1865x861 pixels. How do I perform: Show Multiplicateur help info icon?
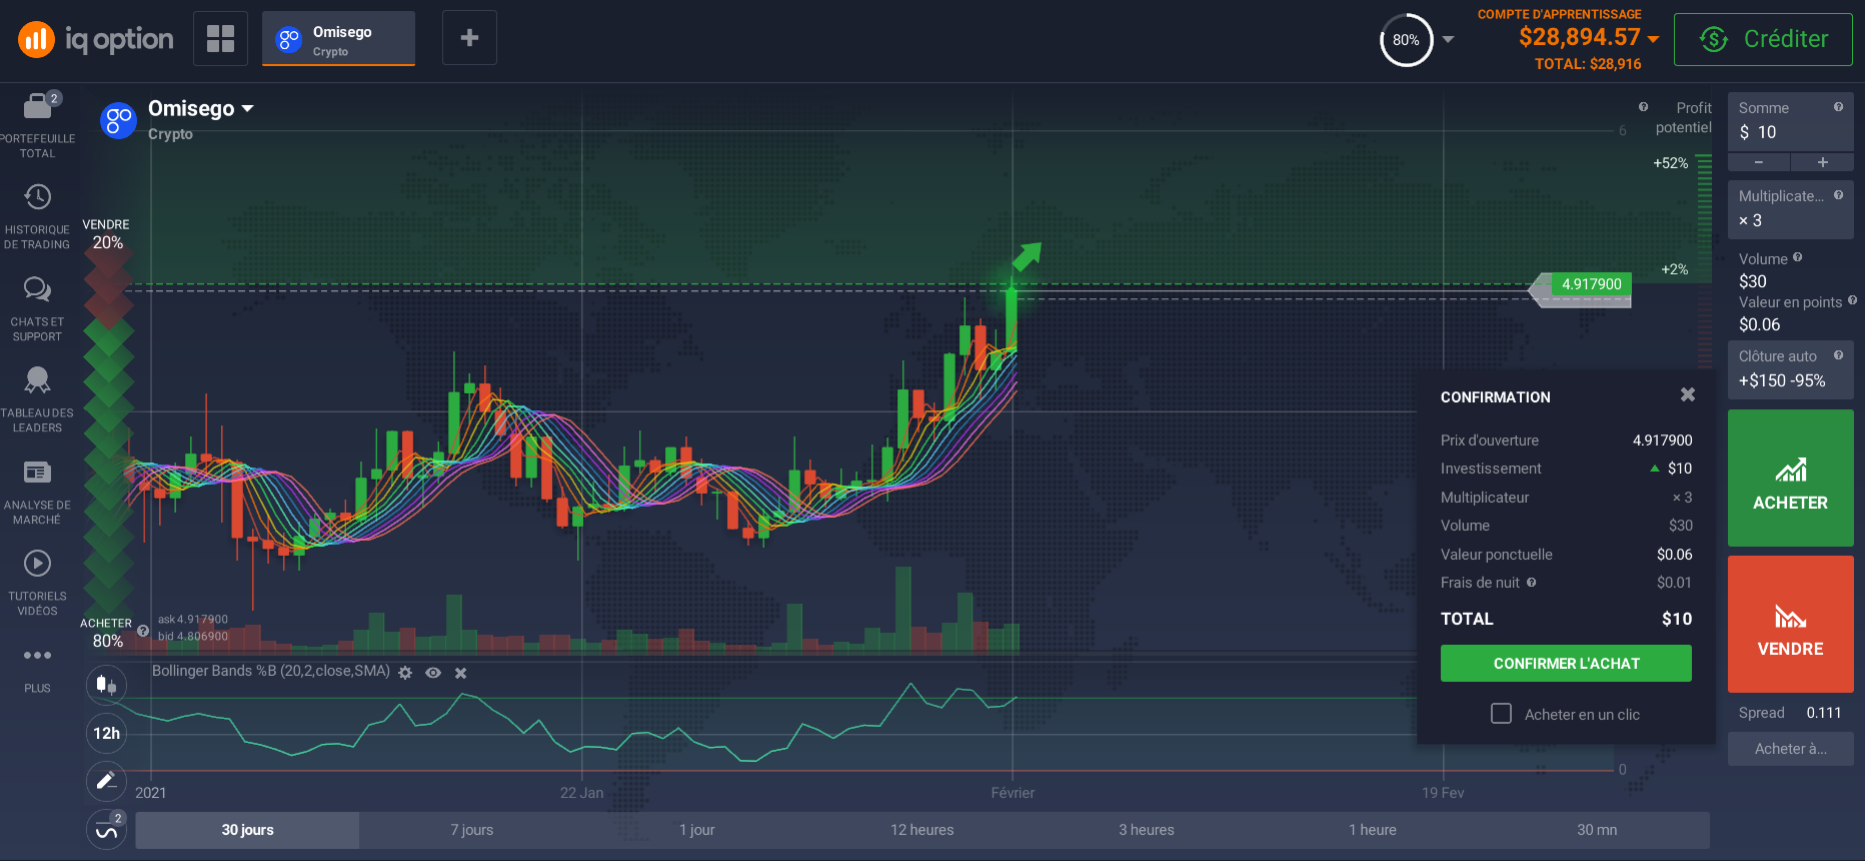tap(1838, 195)
